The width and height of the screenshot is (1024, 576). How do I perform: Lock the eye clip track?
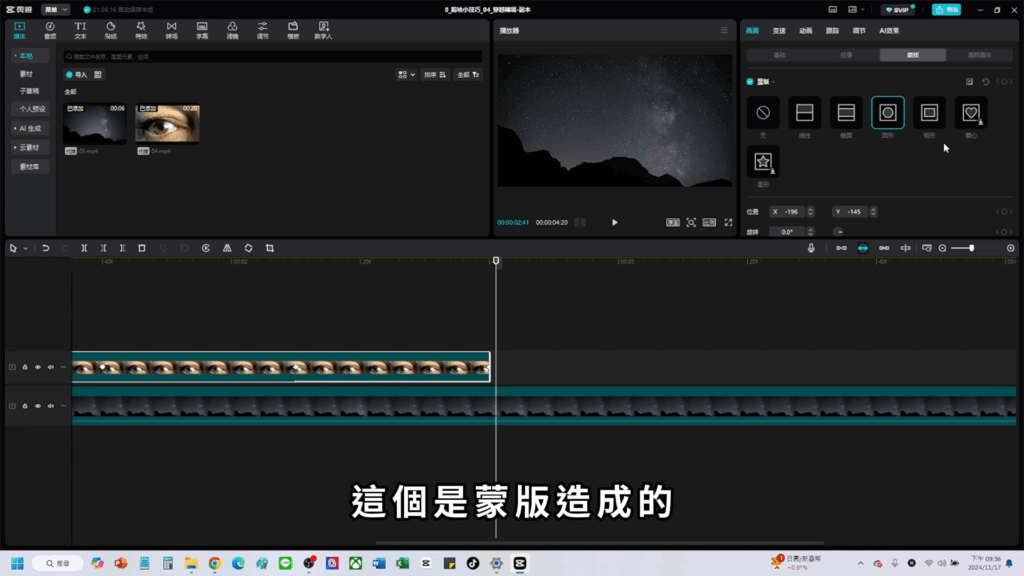(x=25, y=367)
